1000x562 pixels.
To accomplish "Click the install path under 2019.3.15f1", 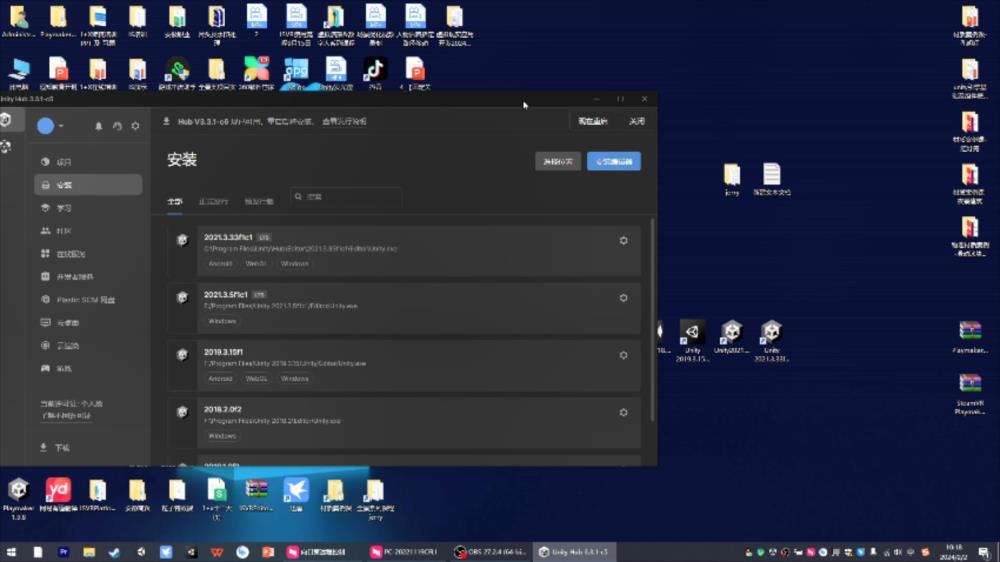I will tap(285, 364).
